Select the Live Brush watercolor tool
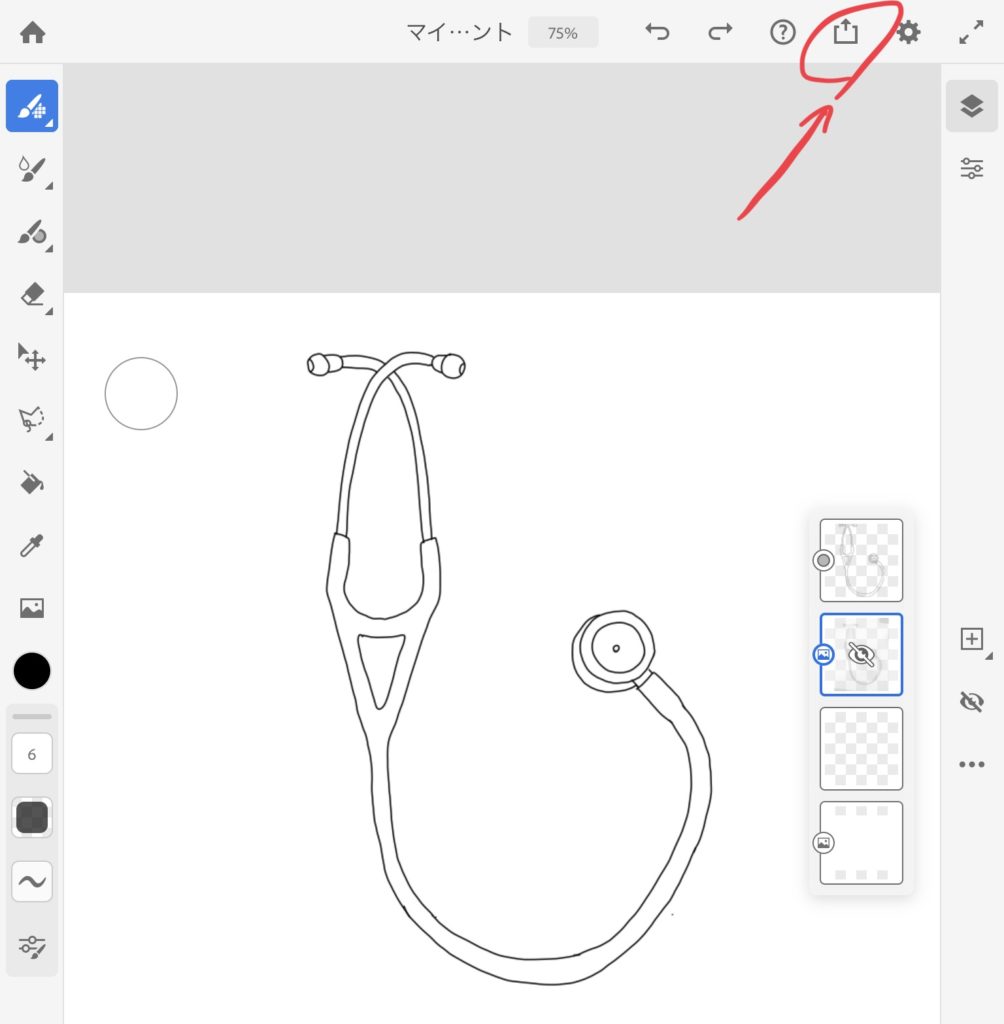The image size is (1004, 1024). (x=32, y=169)
